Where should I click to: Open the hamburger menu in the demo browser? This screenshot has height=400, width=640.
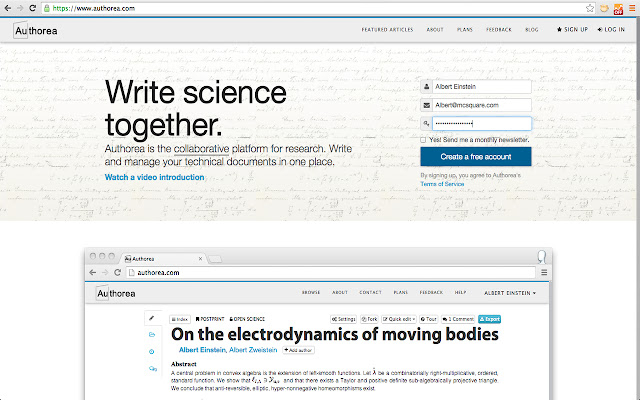click(544, 273)
